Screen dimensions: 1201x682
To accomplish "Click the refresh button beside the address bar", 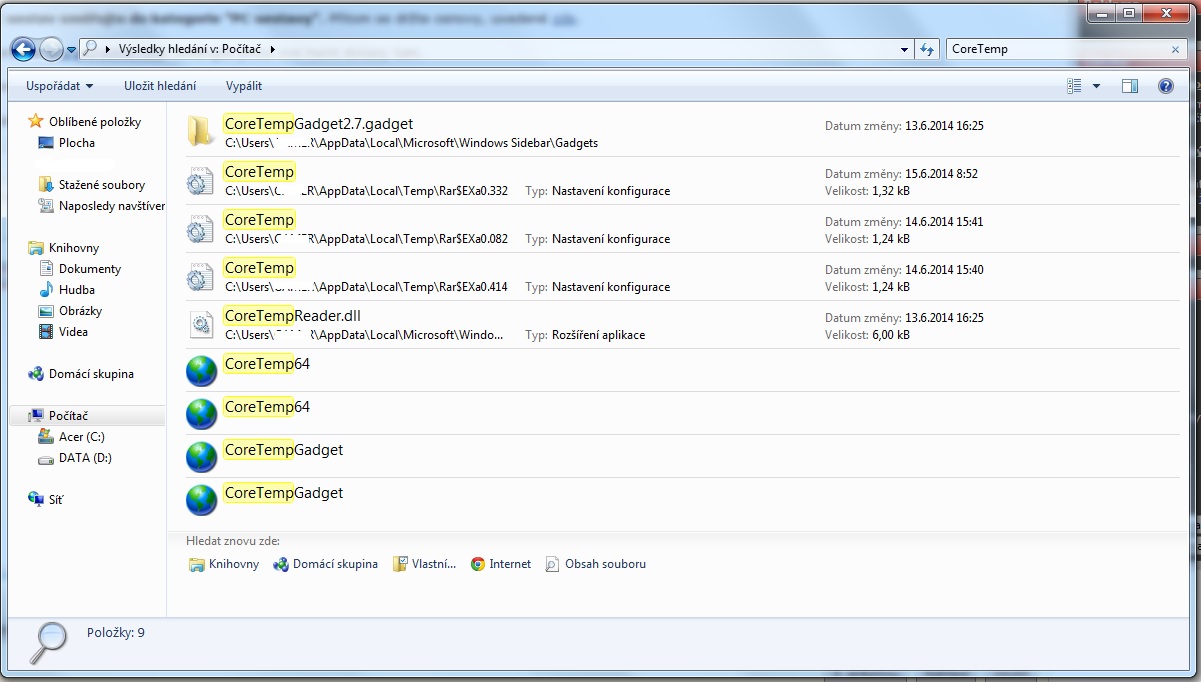I will click(x=927, y=49).
